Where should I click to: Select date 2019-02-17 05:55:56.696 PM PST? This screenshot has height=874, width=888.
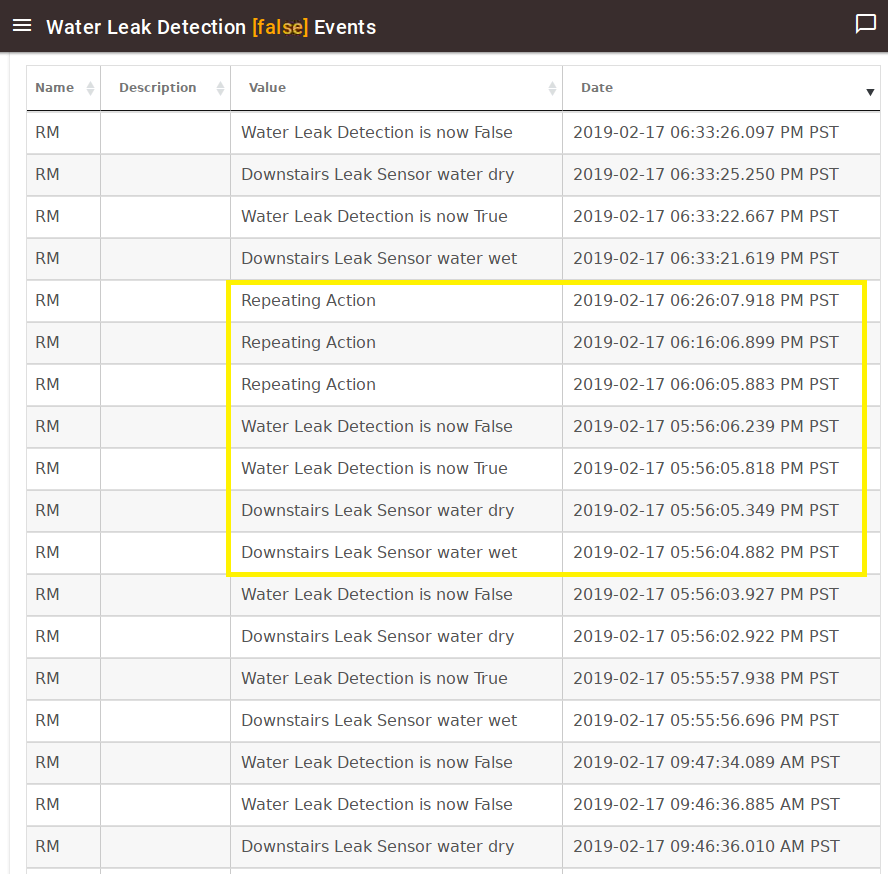706,720
